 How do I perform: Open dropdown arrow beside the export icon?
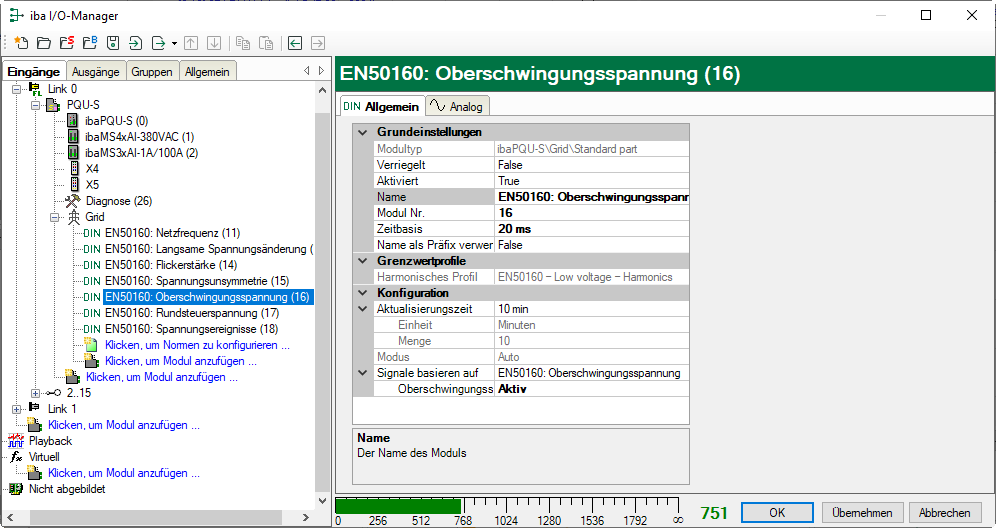pyautogui.click(x=175, y=44)
